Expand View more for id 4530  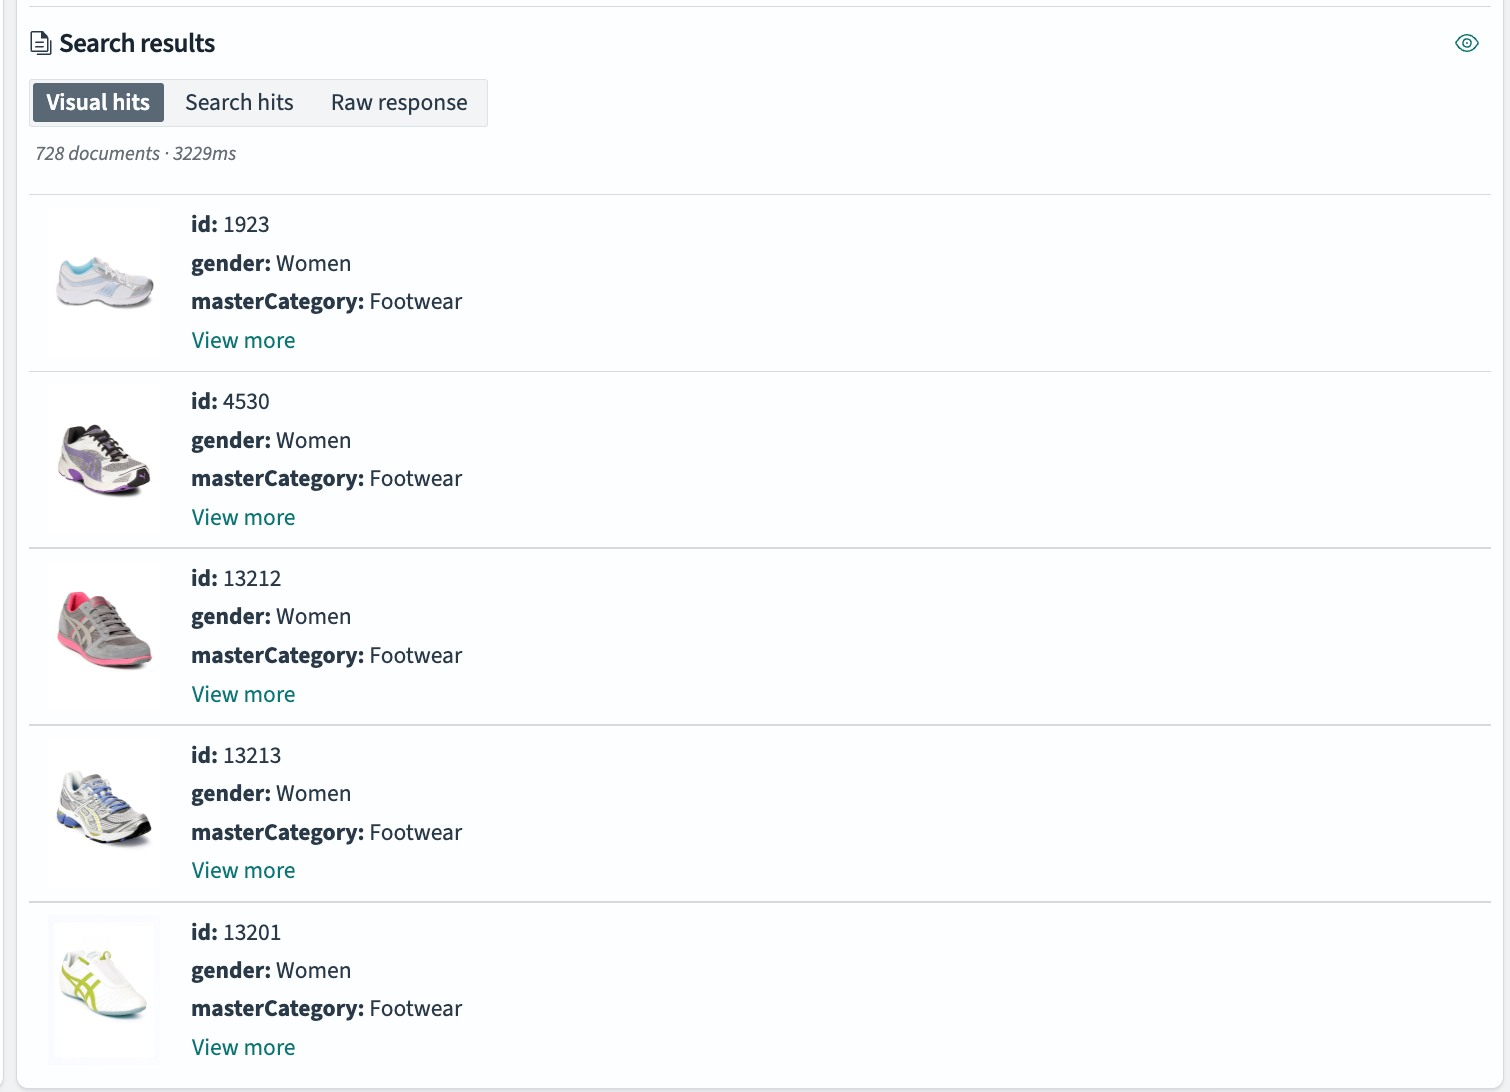(243, 518)
